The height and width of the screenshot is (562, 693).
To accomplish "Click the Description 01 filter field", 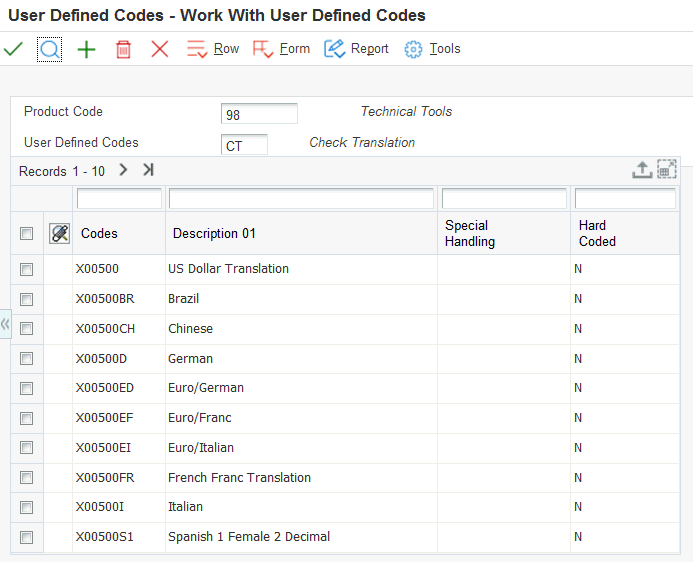I will pyautogui.click(x=301, y=198).
